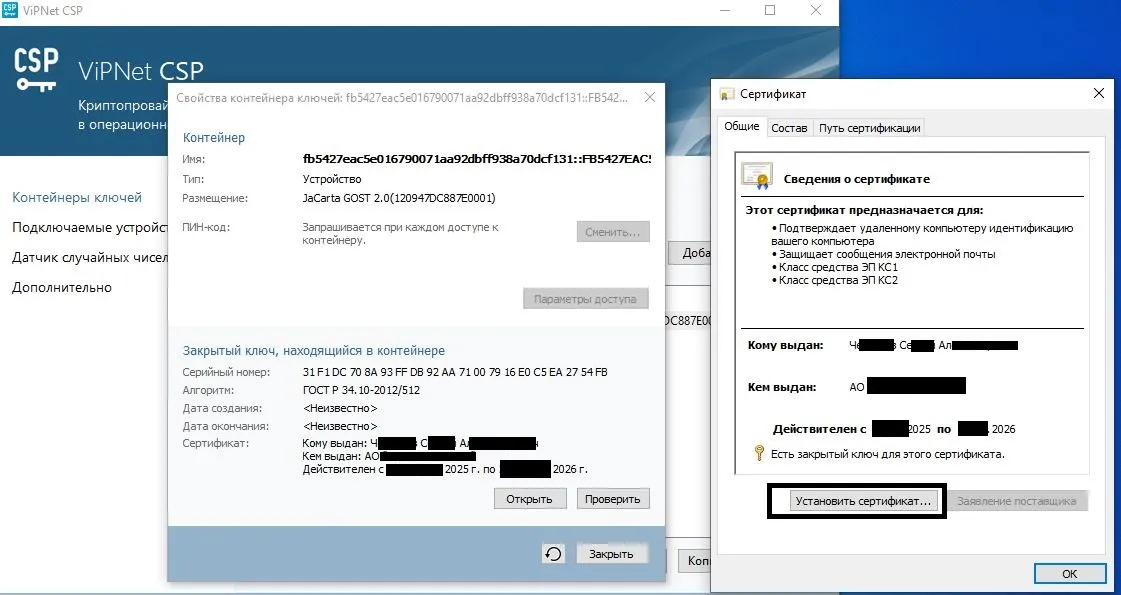Maximize the ViPNet CSP main window

tap(770, 10)
